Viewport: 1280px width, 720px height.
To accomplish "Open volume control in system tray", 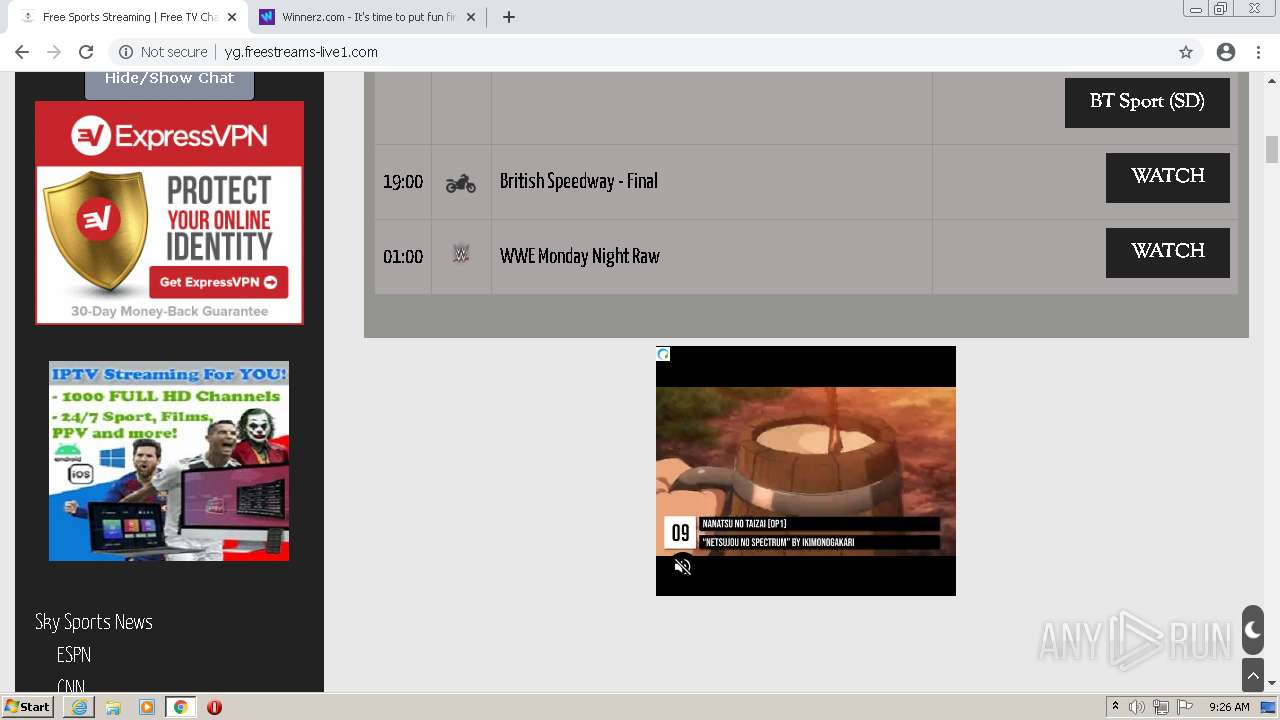I will click(1137, 707).
